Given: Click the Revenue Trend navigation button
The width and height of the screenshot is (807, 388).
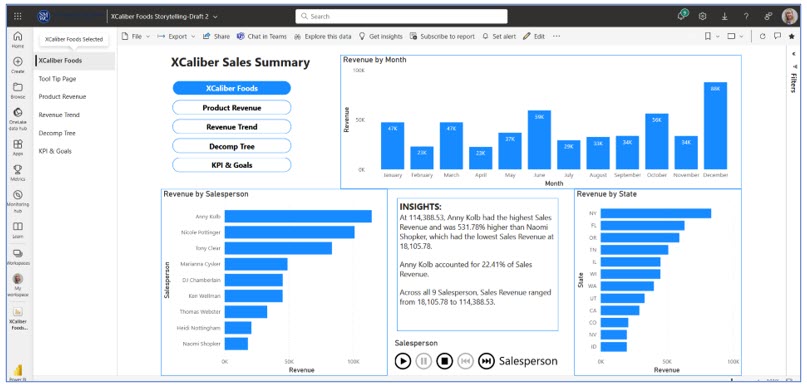Looking at the screenshot, I should [232, 127].
